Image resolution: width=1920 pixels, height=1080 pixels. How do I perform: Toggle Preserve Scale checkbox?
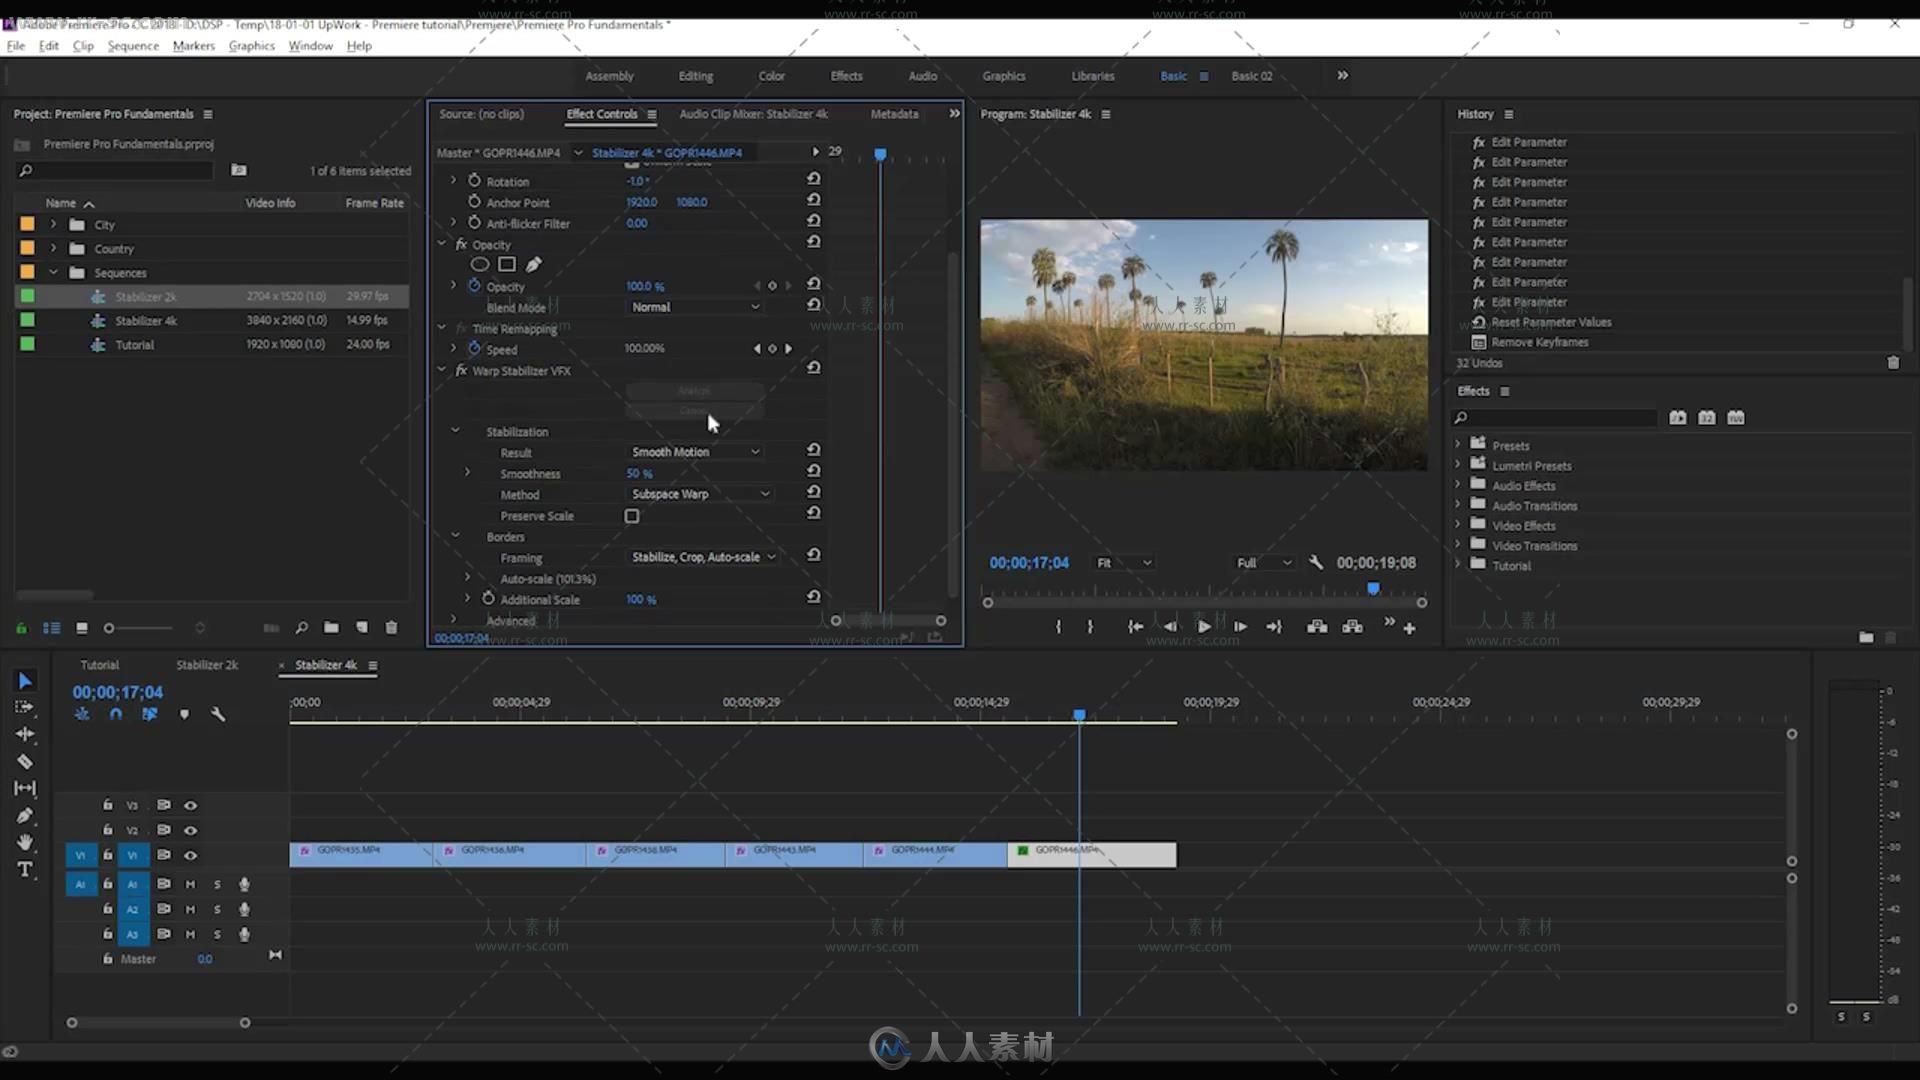[x=632, y=516]
